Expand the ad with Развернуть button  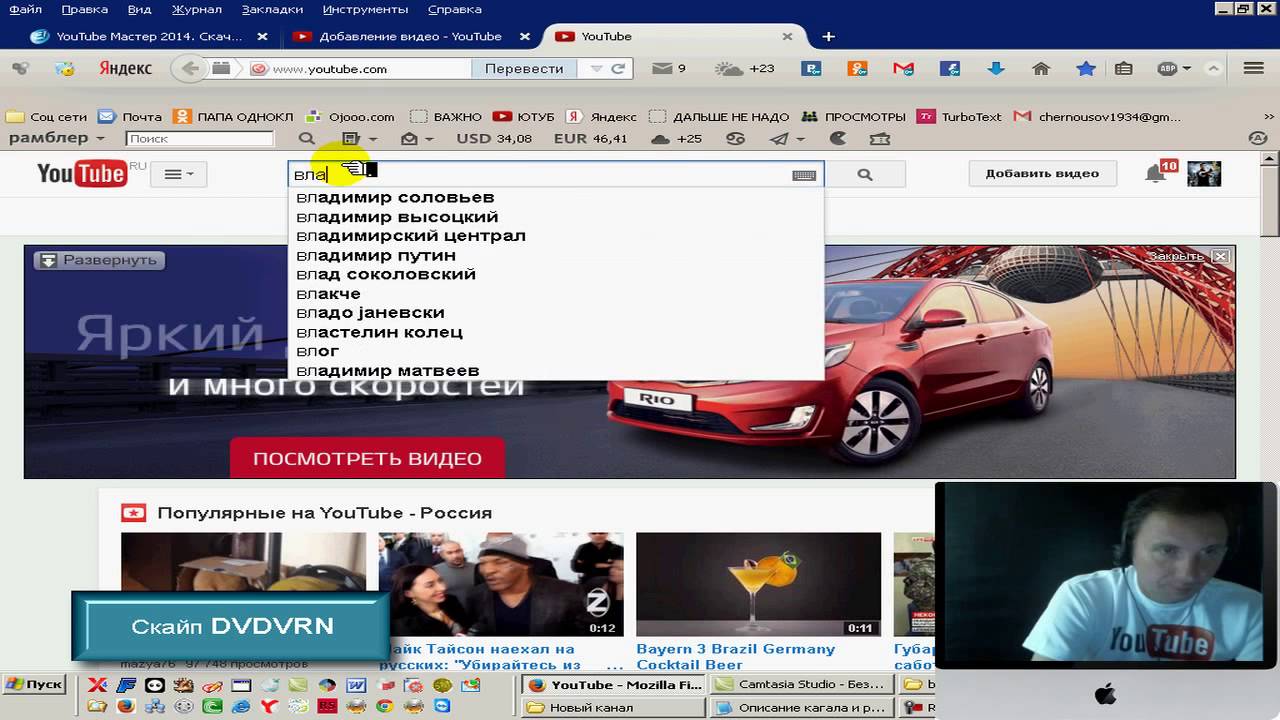[99, 260]
